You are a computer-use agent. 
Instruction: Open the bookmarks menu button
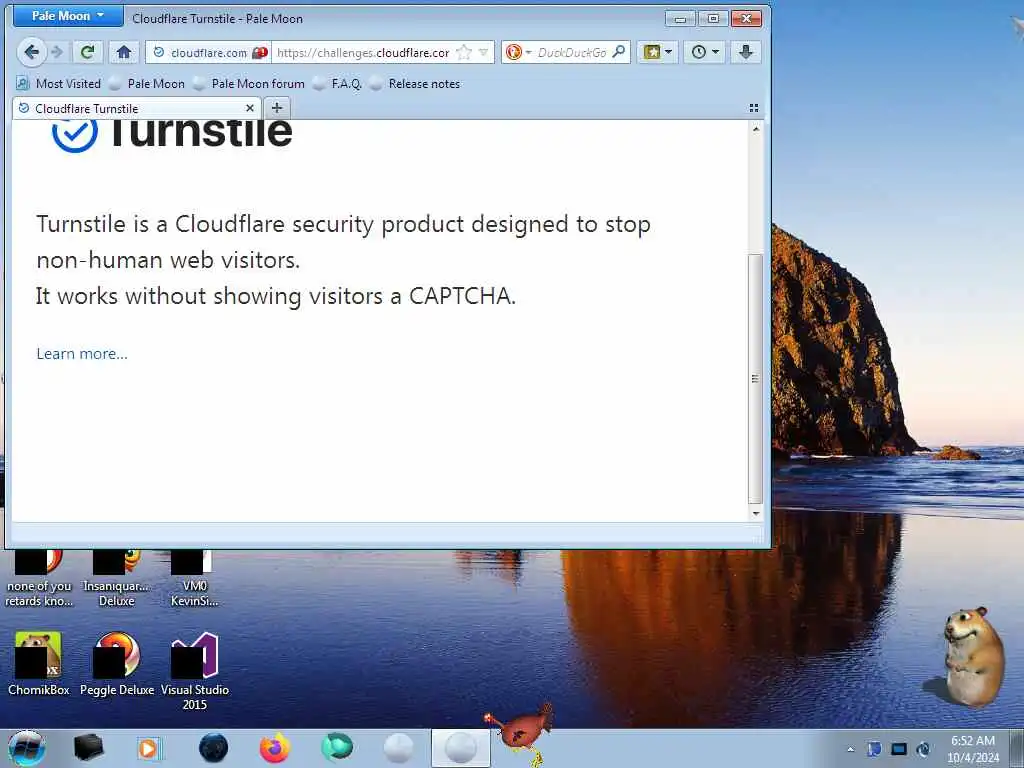pyautogui.click(x=657, y=52)
